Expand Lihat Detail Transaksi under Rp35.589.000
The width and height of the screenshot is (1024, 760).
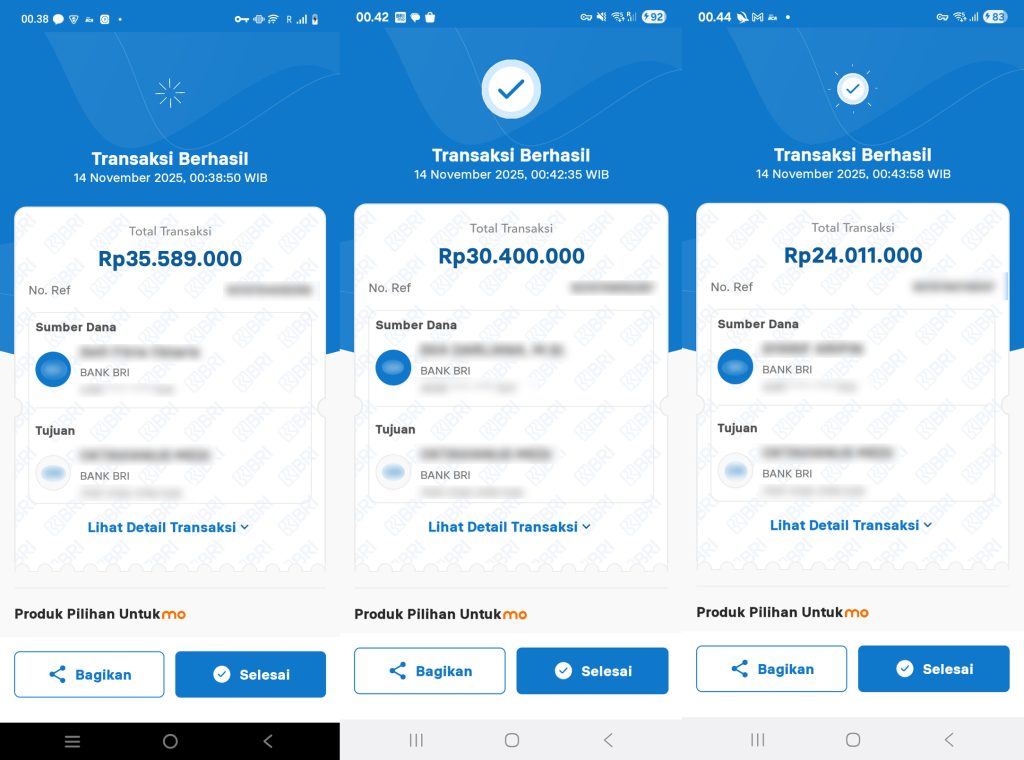tap(168, 527)
